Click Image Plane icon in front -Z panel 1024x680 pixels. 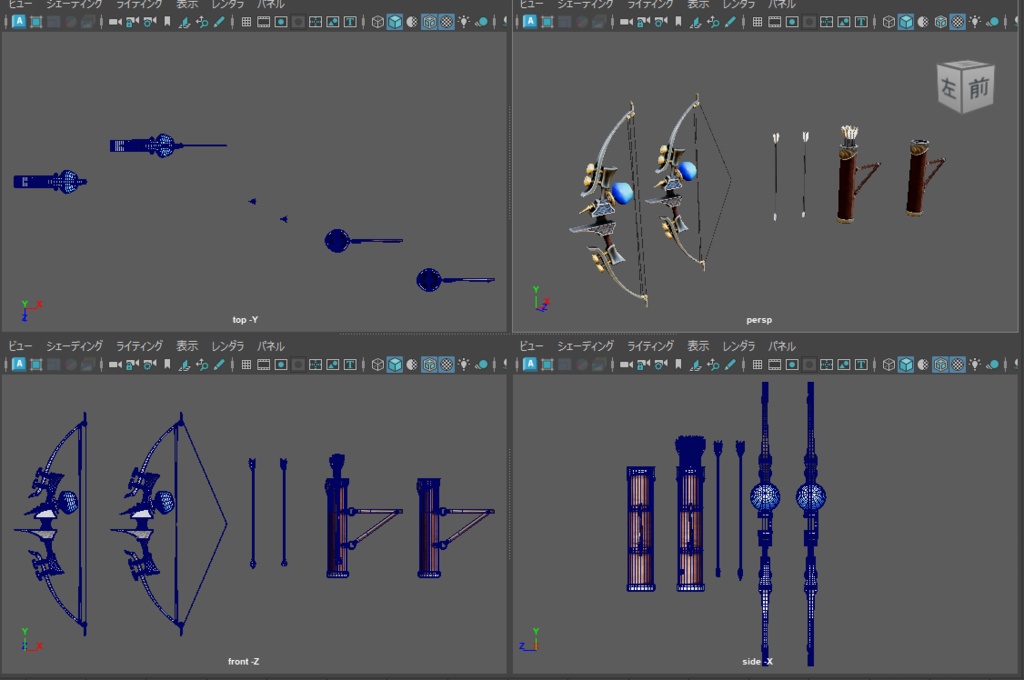[185, 364]
